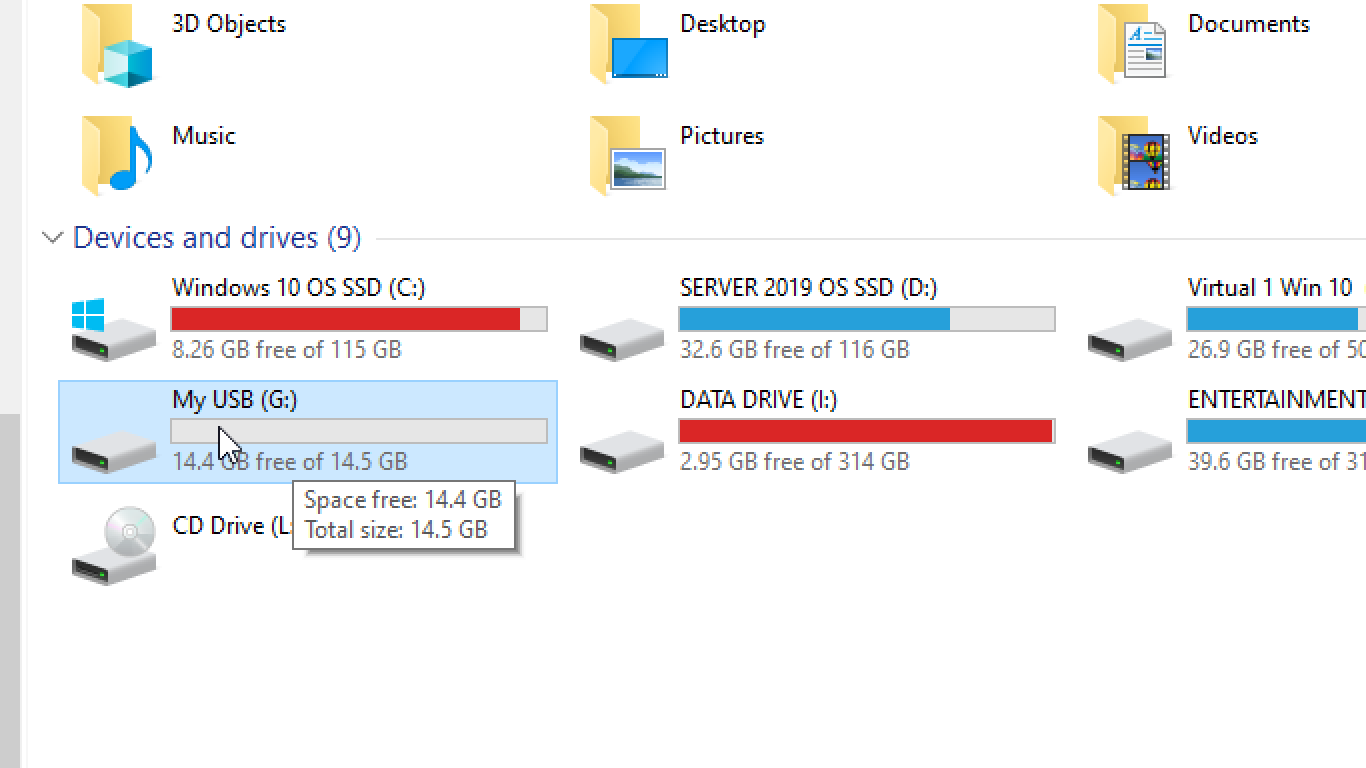This screenshot has width=1366, height=768.
Task: Collapse the Devices and drives section
Action: [x=52, y=237]
